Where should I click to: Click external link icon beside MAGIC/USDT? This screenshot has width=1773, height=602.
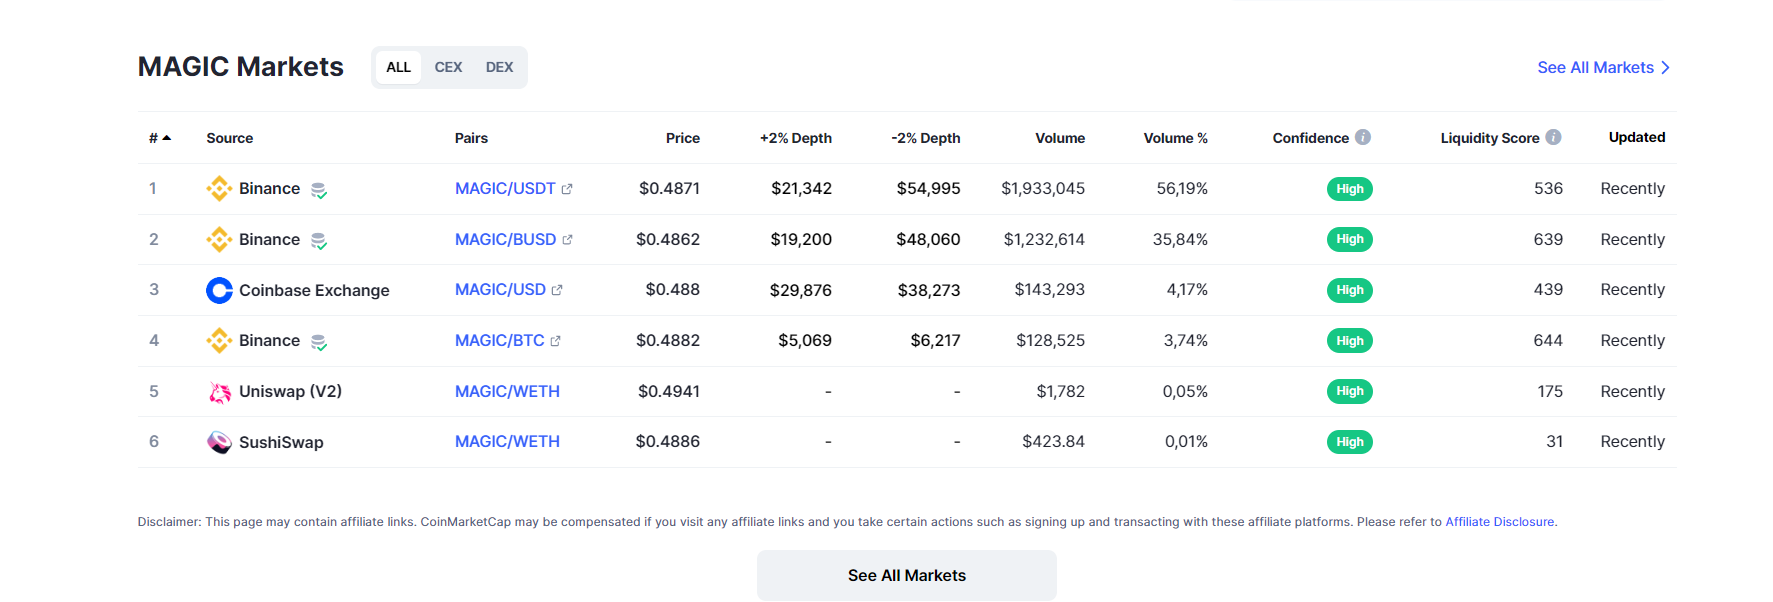click(x=567, y=189)
